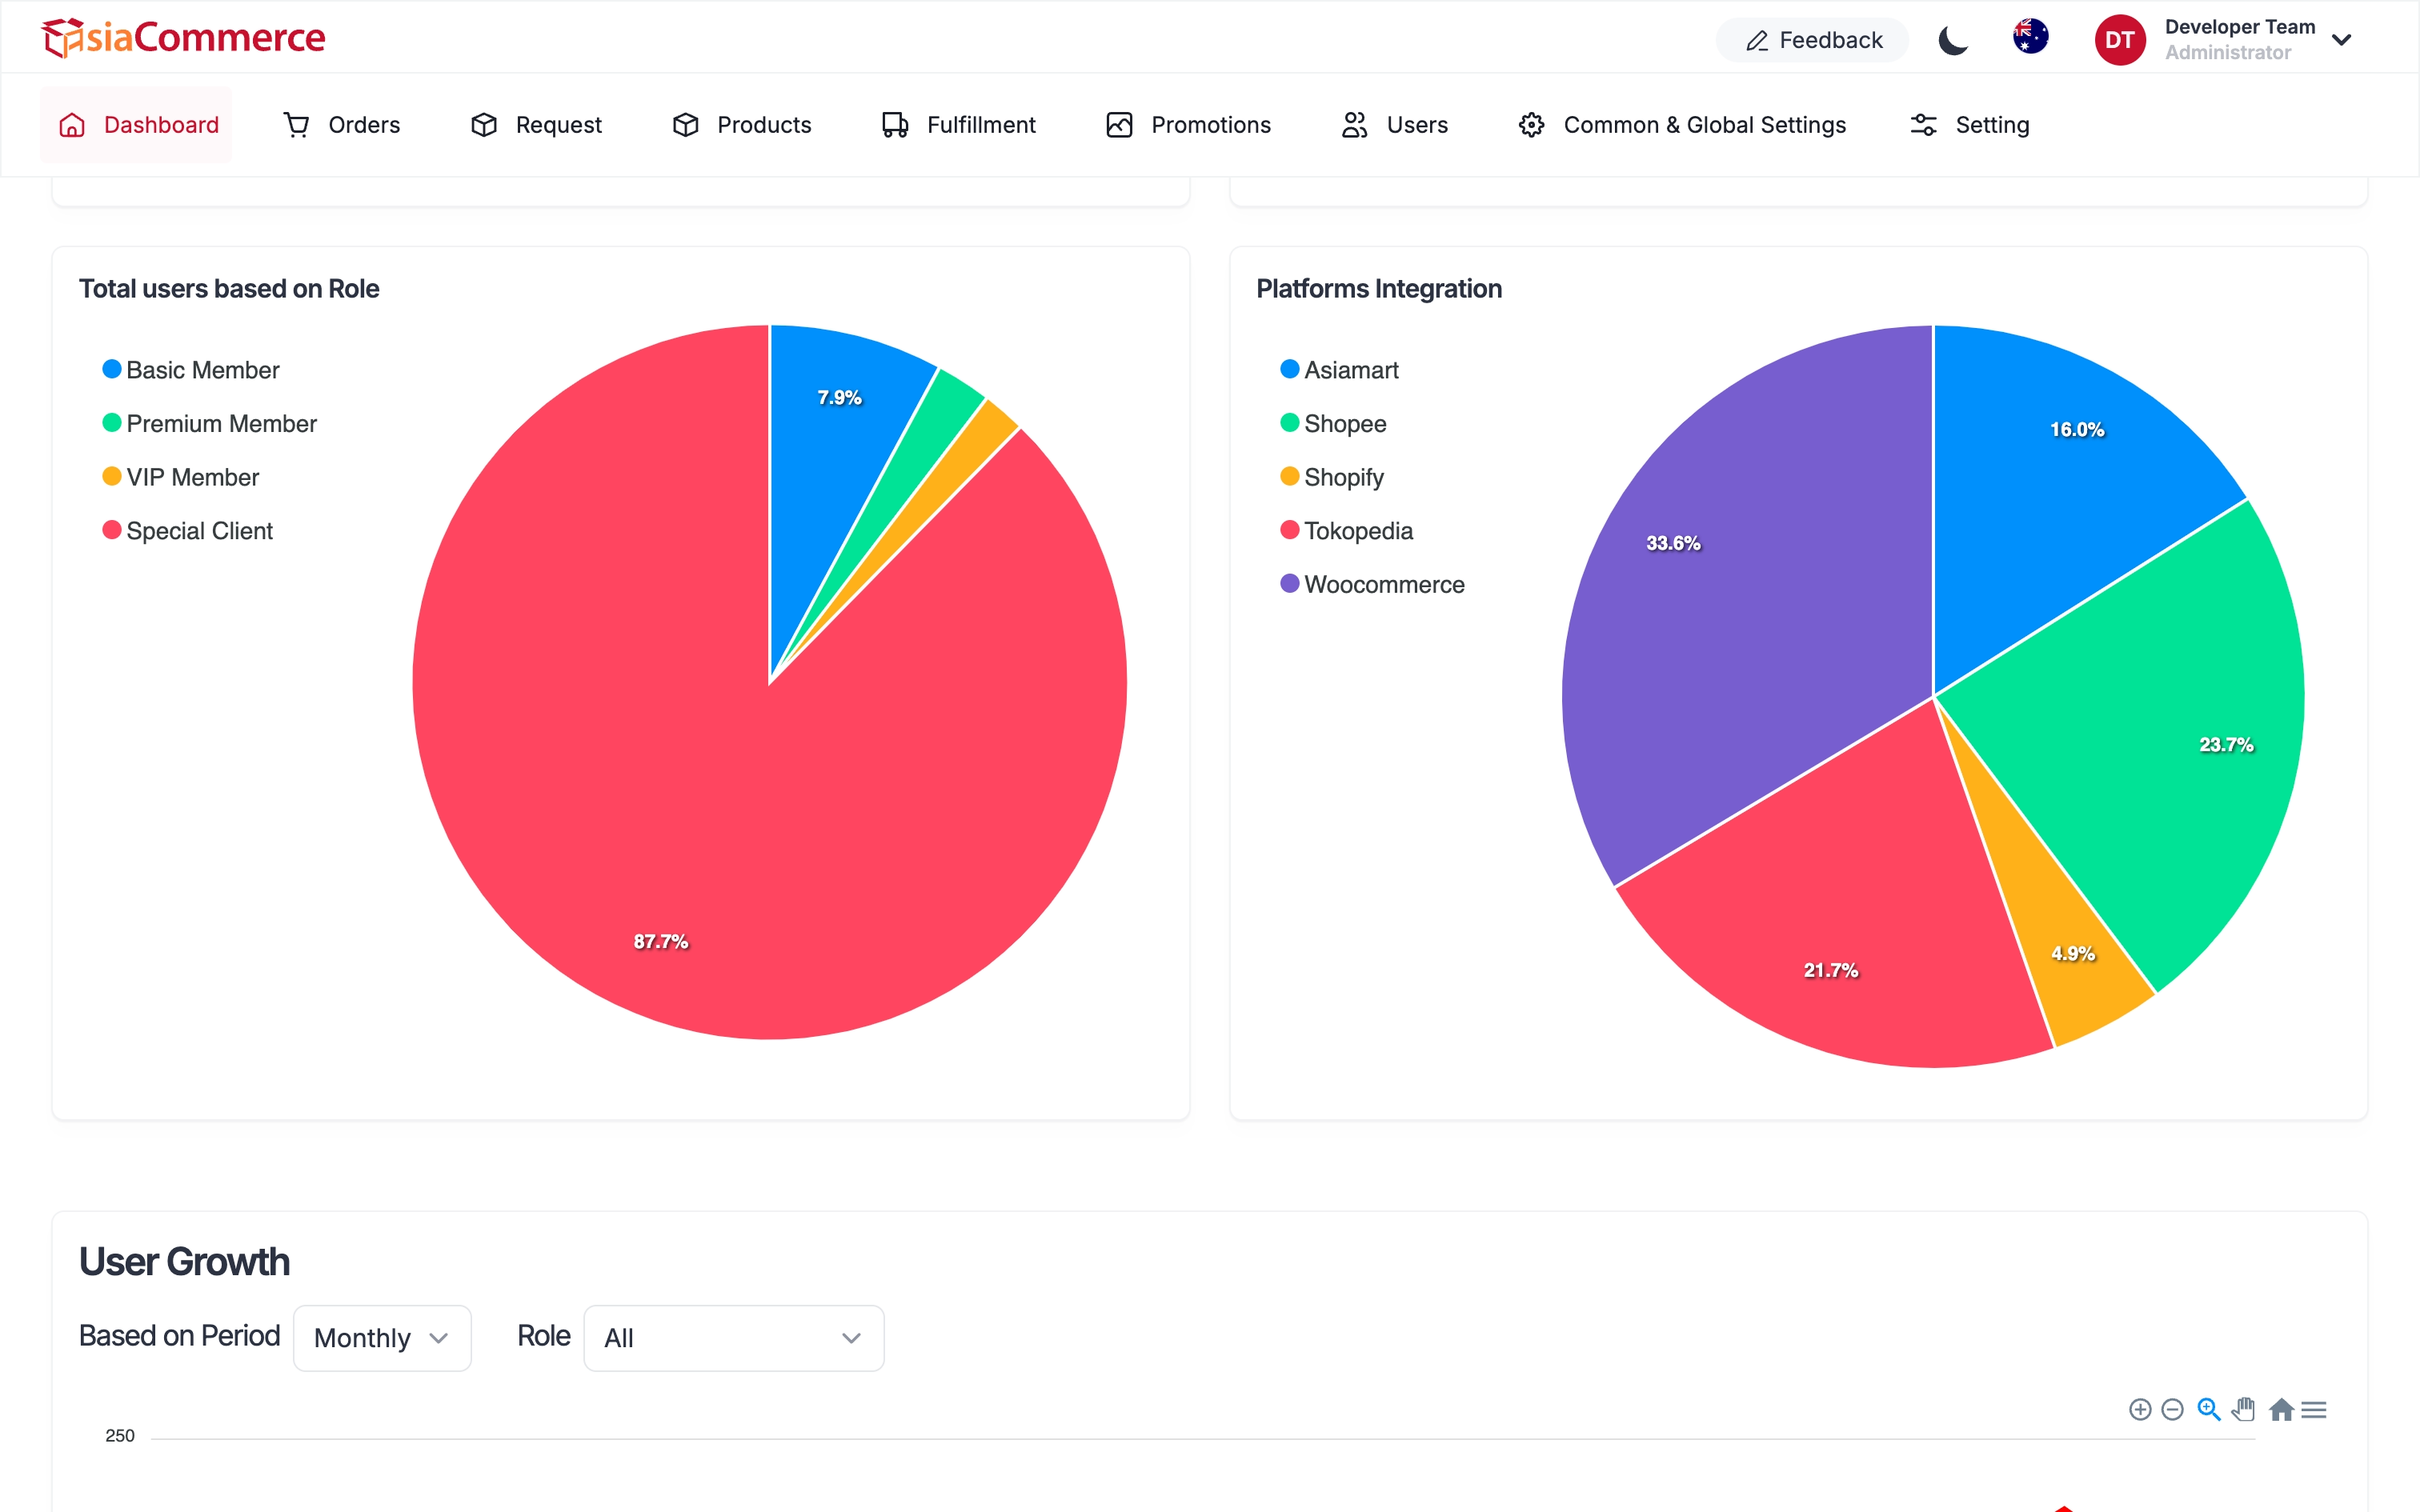Select the chart panning hand tool
Screen dimensions: 2420x1512
2244,1410
